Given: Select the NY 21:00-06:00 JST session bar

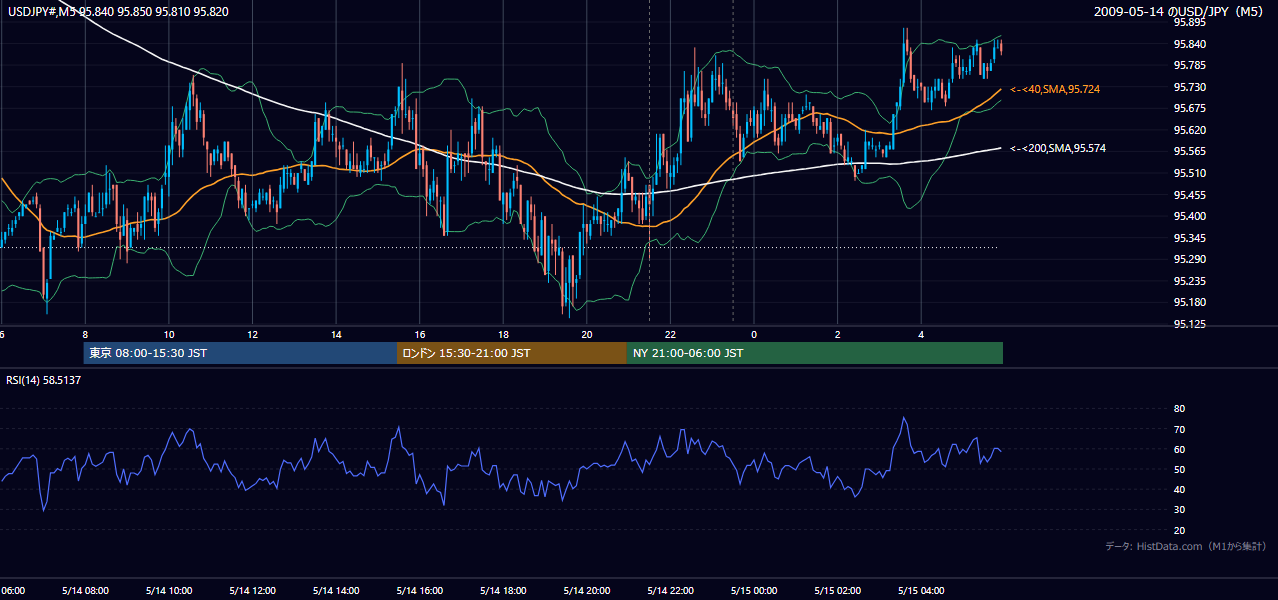Looking at the screenshot, I should coord(815,353).
